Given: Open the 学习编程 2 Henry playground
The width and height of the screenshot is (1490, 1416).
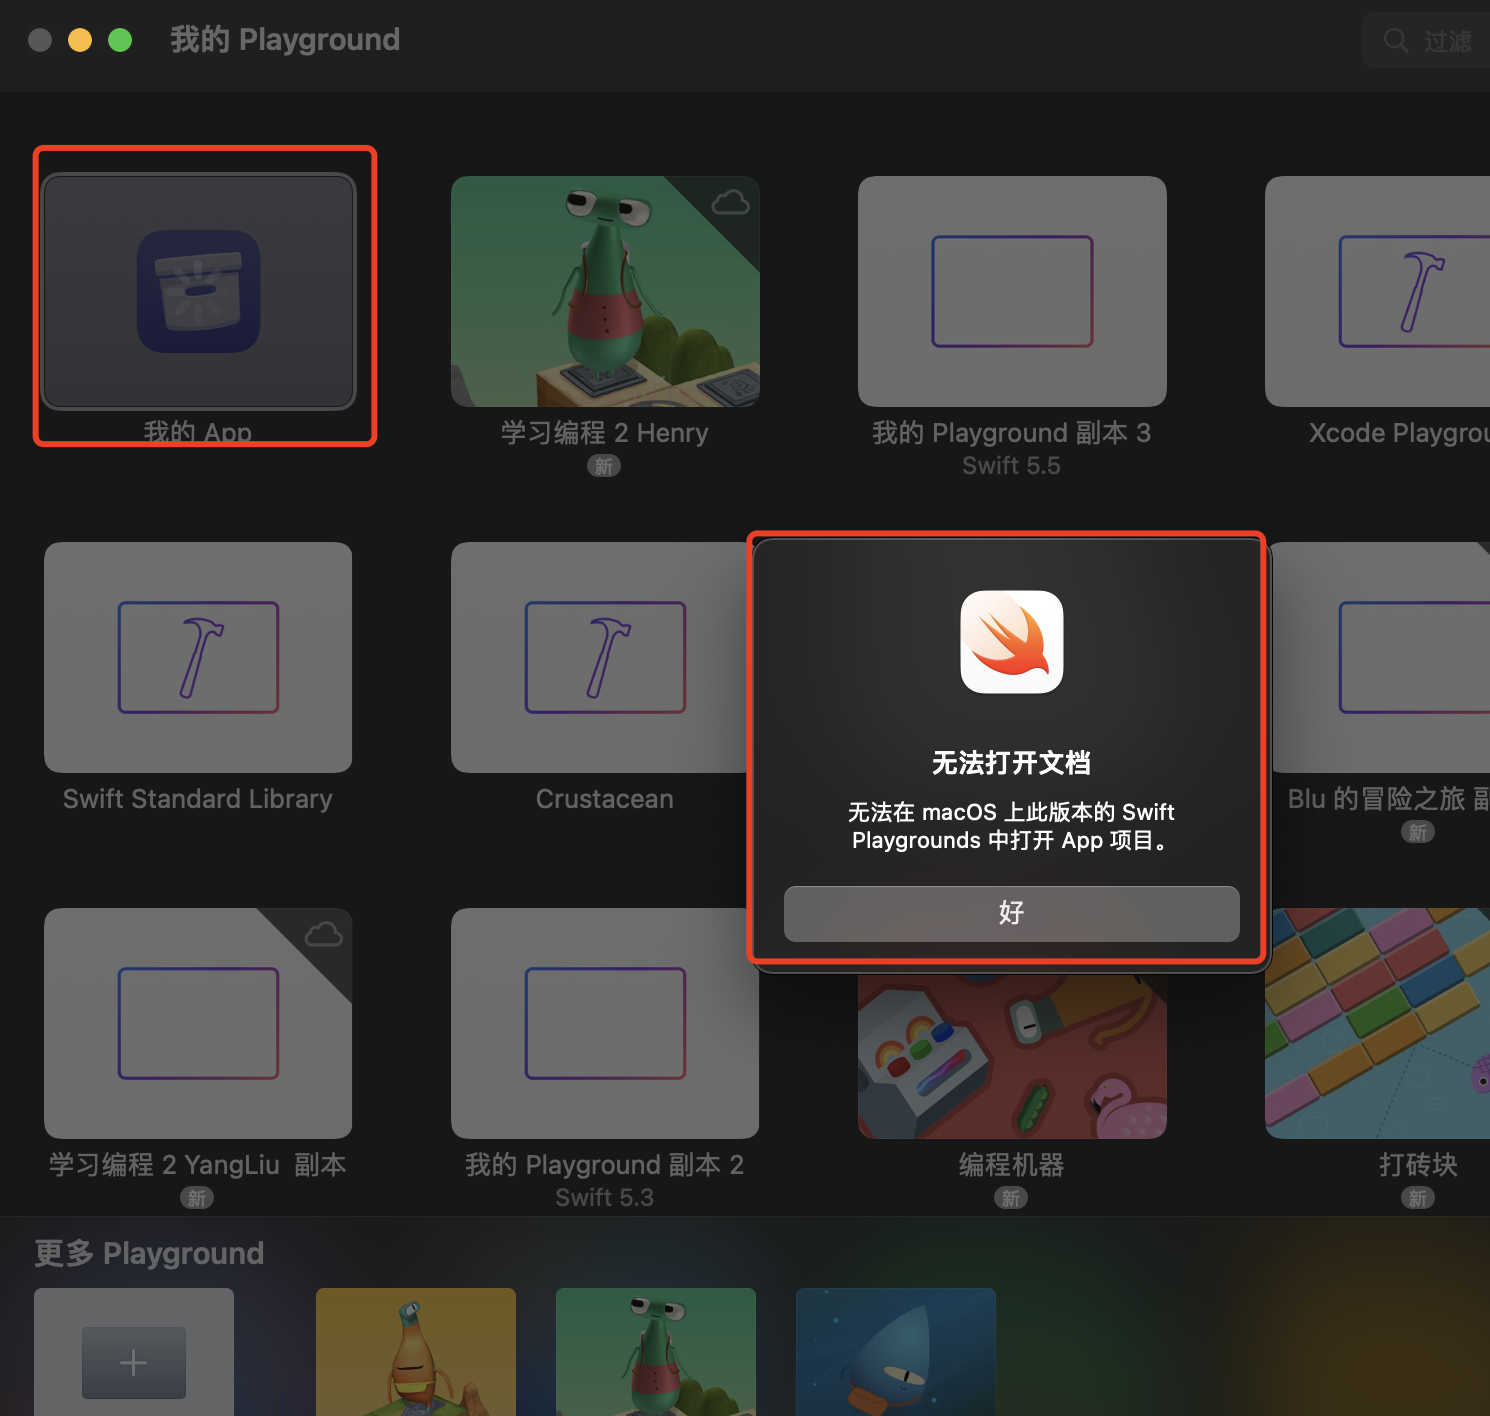Looking at the screenshot, I should tap(605, 291).
